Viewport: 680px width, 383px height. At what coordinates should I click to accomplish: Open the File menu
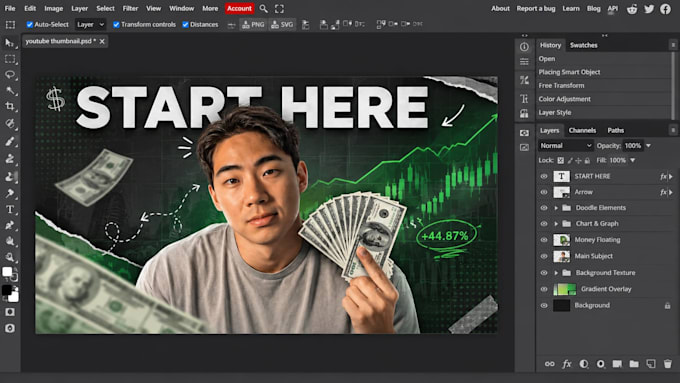(x=10, y=8)
